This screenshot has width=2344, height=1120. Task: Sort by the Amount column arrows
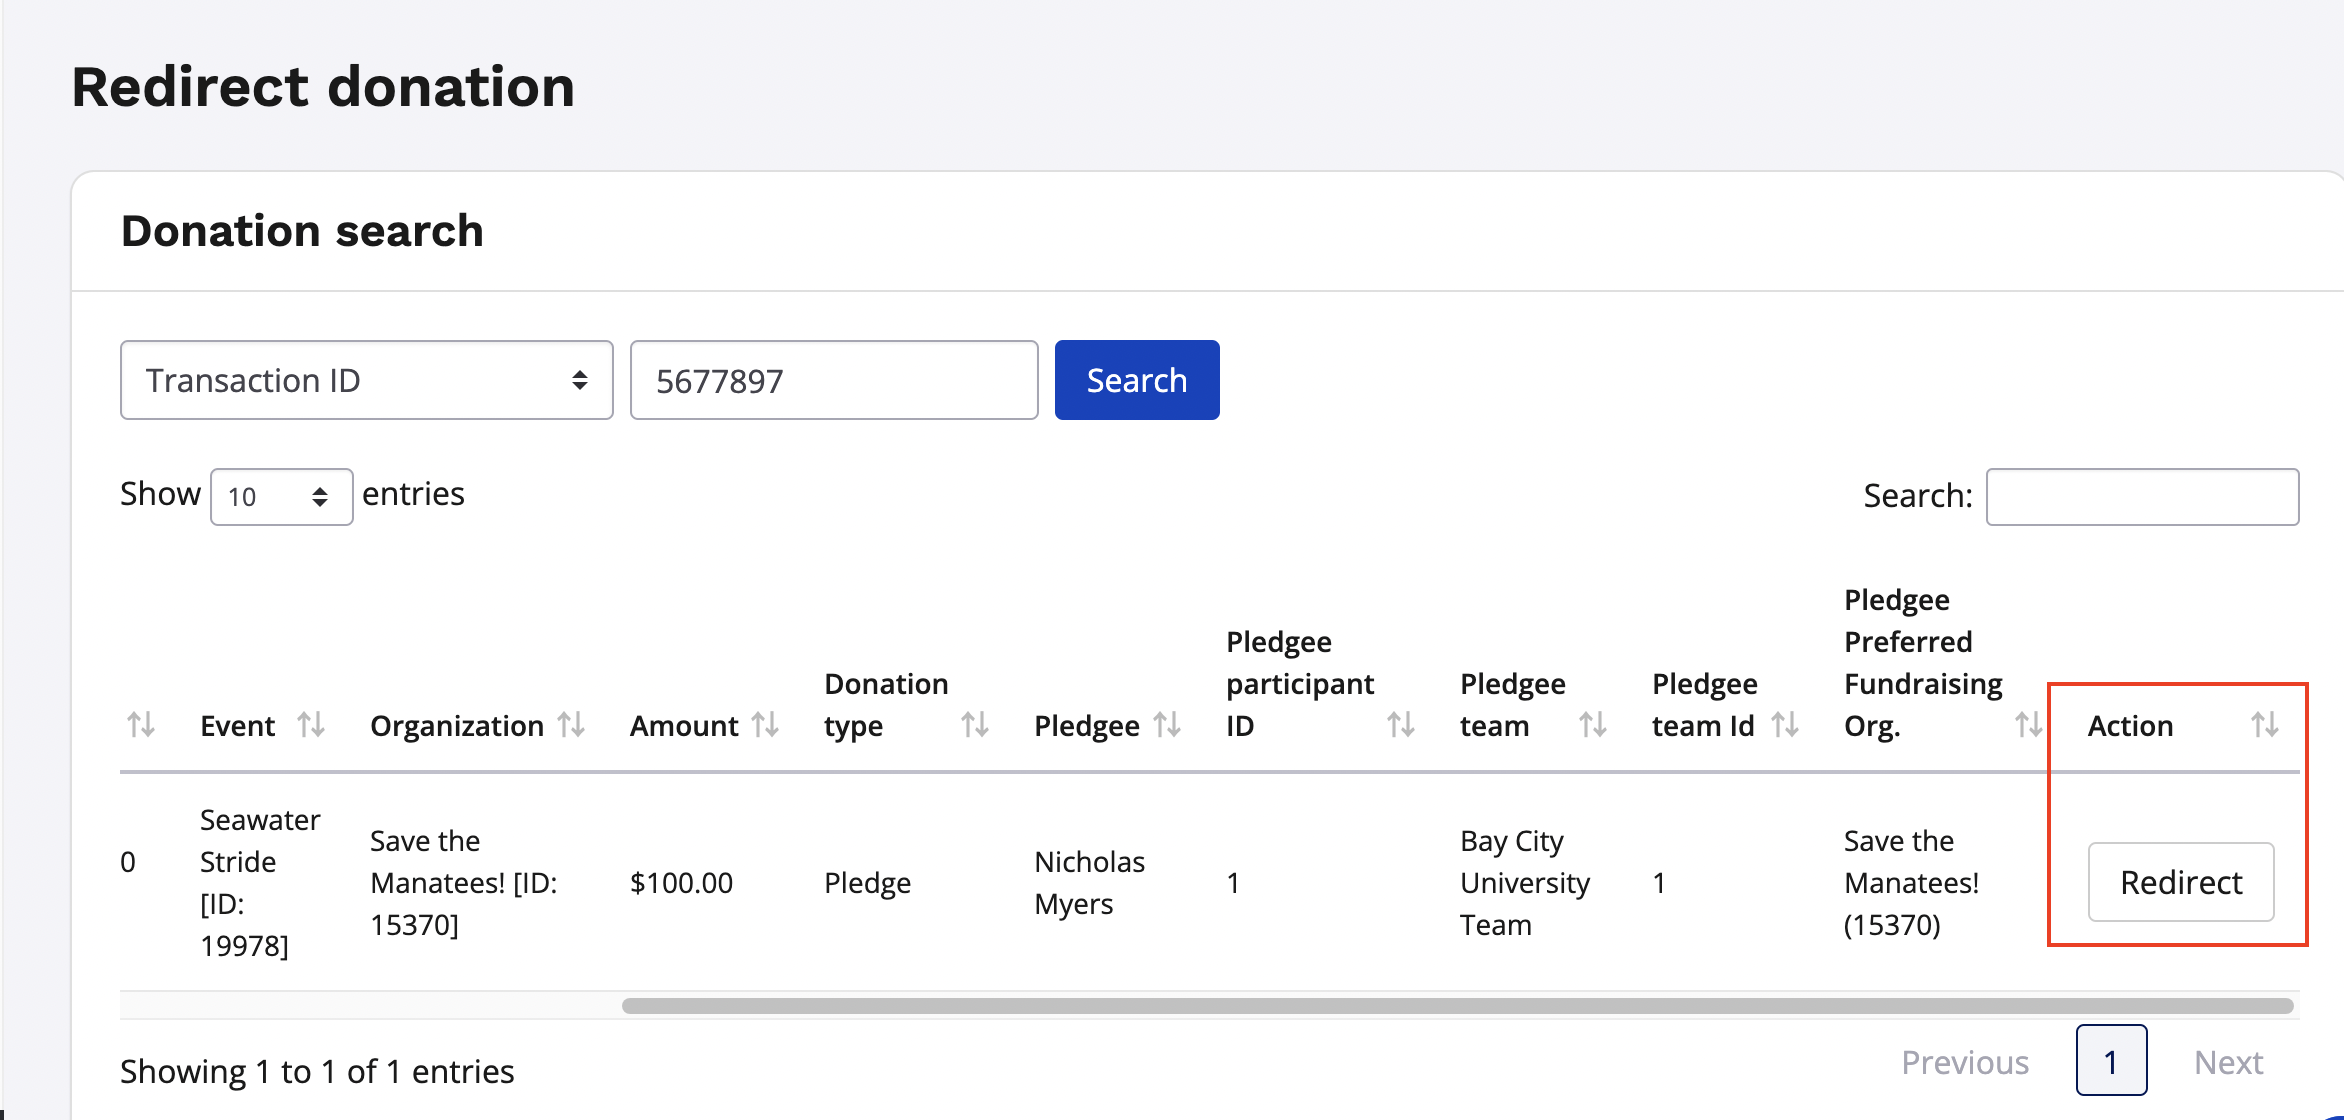[765, 725]
